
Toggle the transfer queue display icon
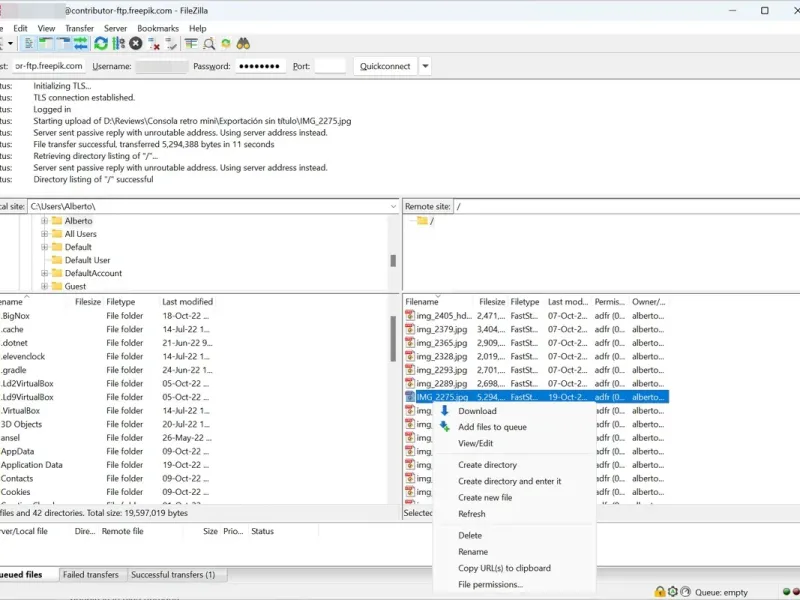pos(81,44)
